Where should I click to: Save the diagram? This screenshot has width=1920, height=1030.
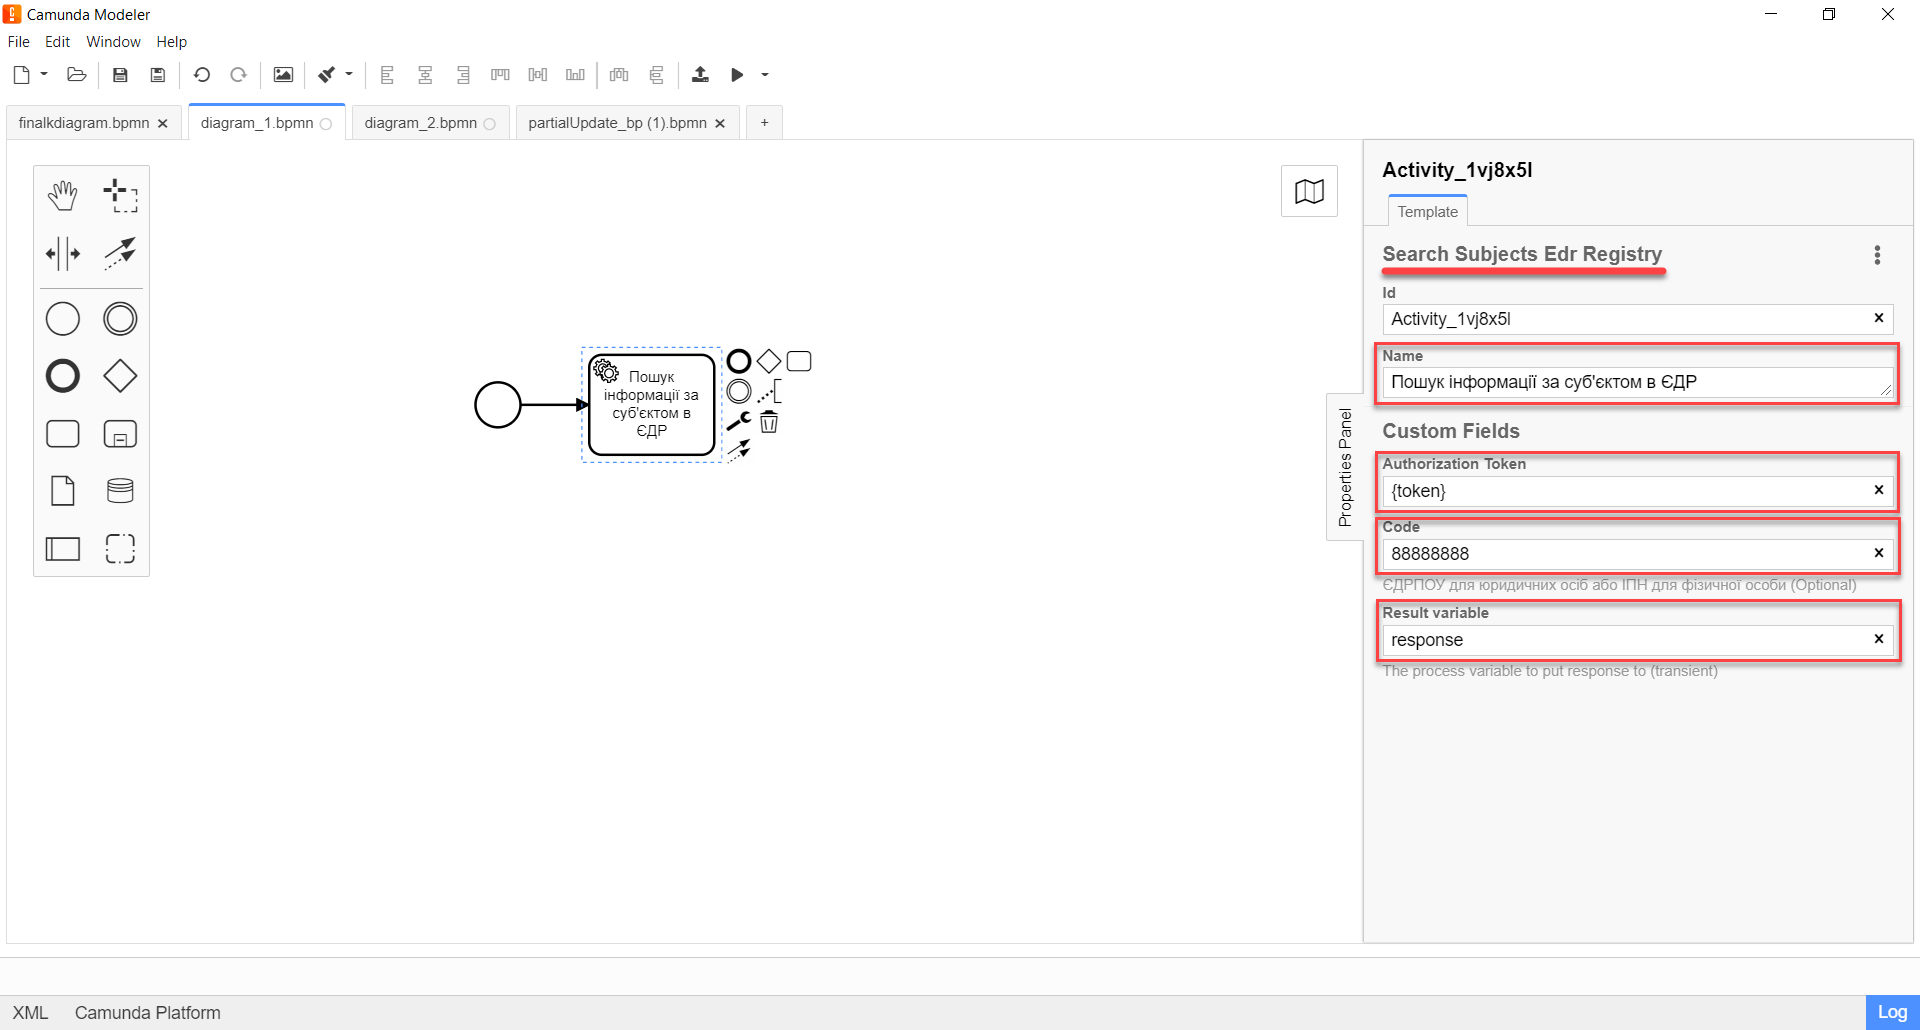click(120, 75)
